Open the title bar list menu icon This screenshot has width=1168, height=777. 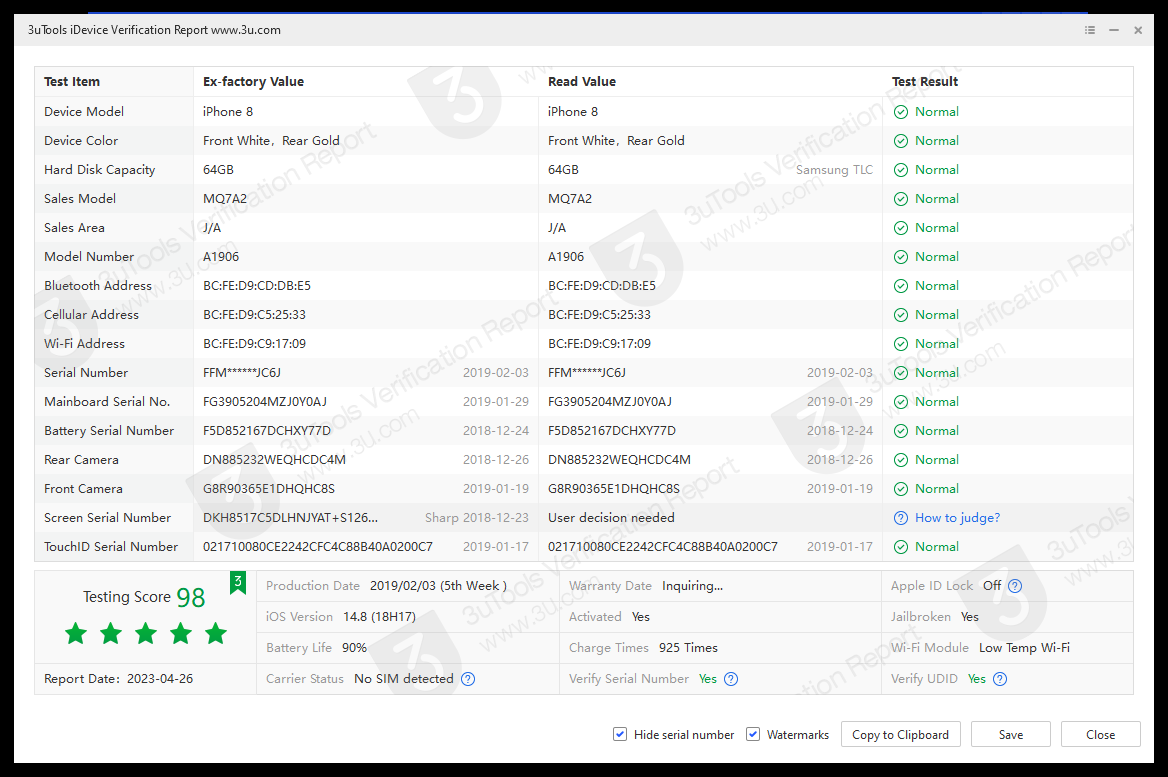1090,30
